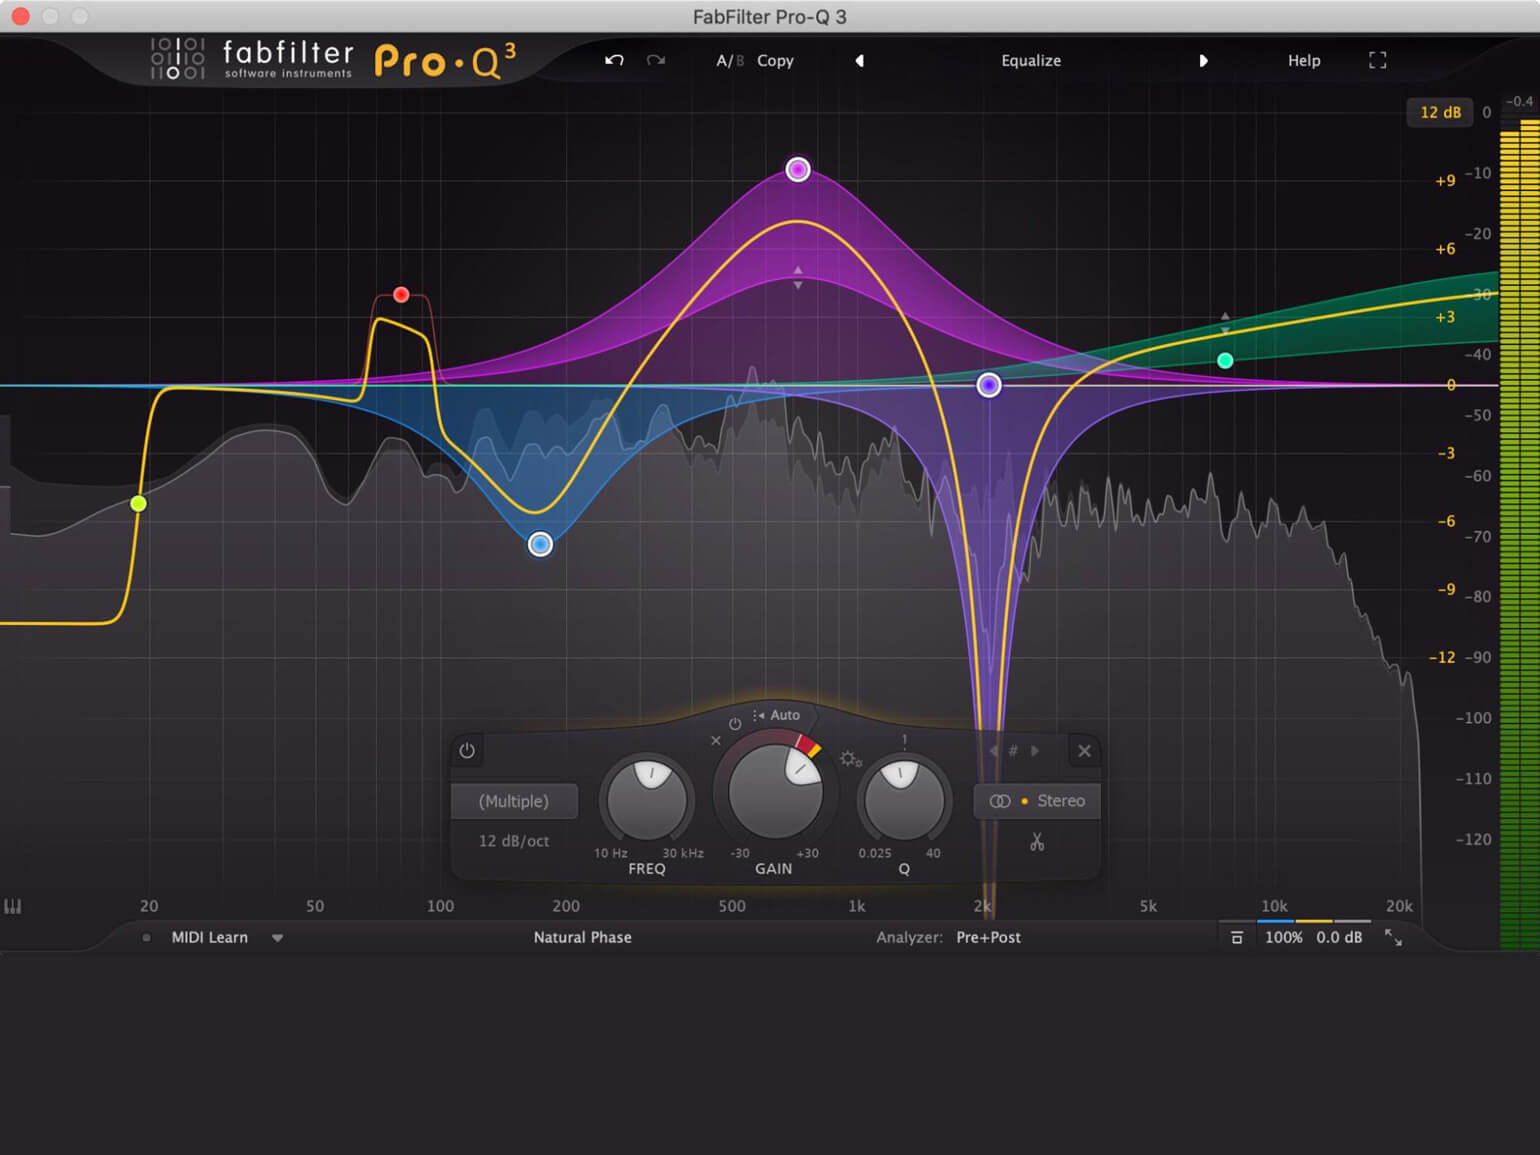Image resolution: width=1540 pixels, height=1155 pixels.
Task: Open the Natural Phase processing mode menu
Action: pyautogui.click(x=582, y=937)
